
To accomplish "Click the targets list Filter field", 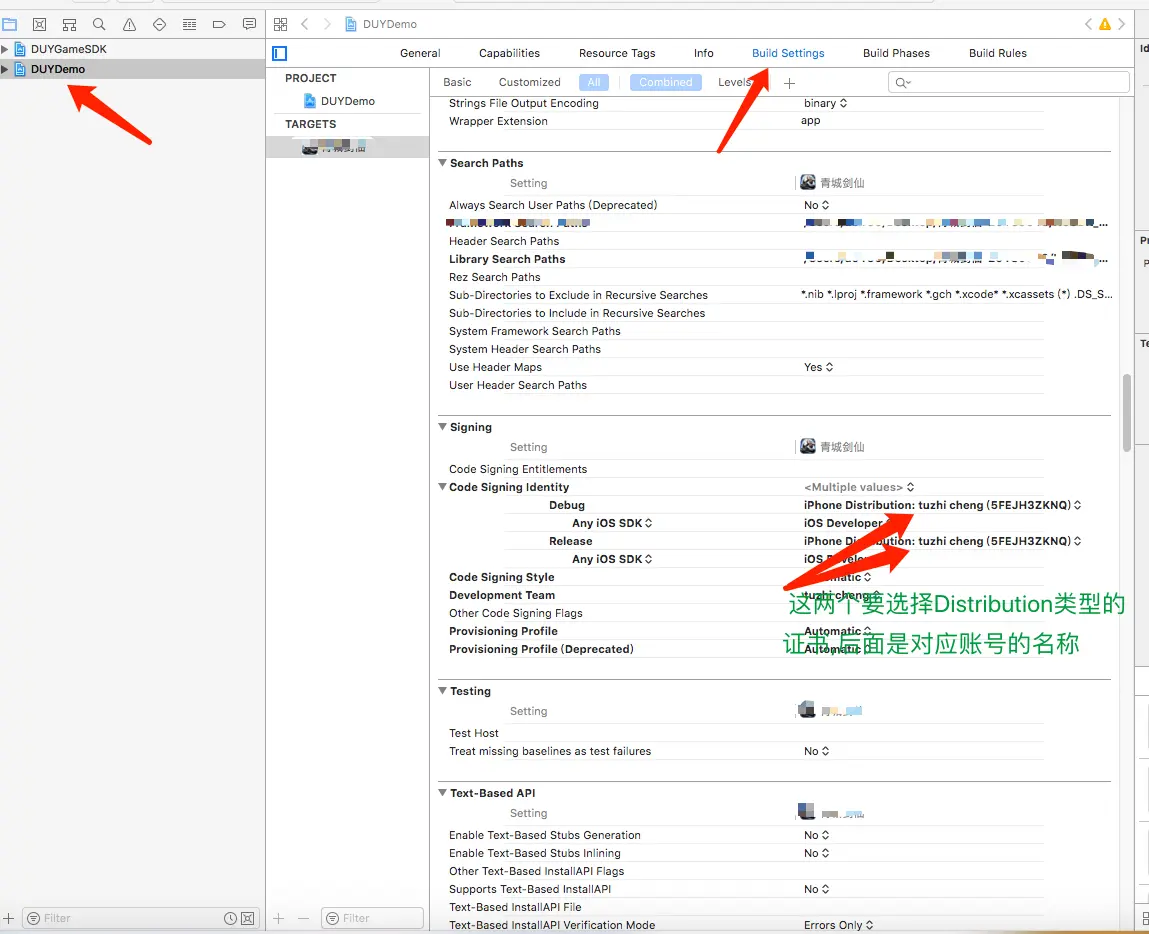I will [x=373, y=918].
